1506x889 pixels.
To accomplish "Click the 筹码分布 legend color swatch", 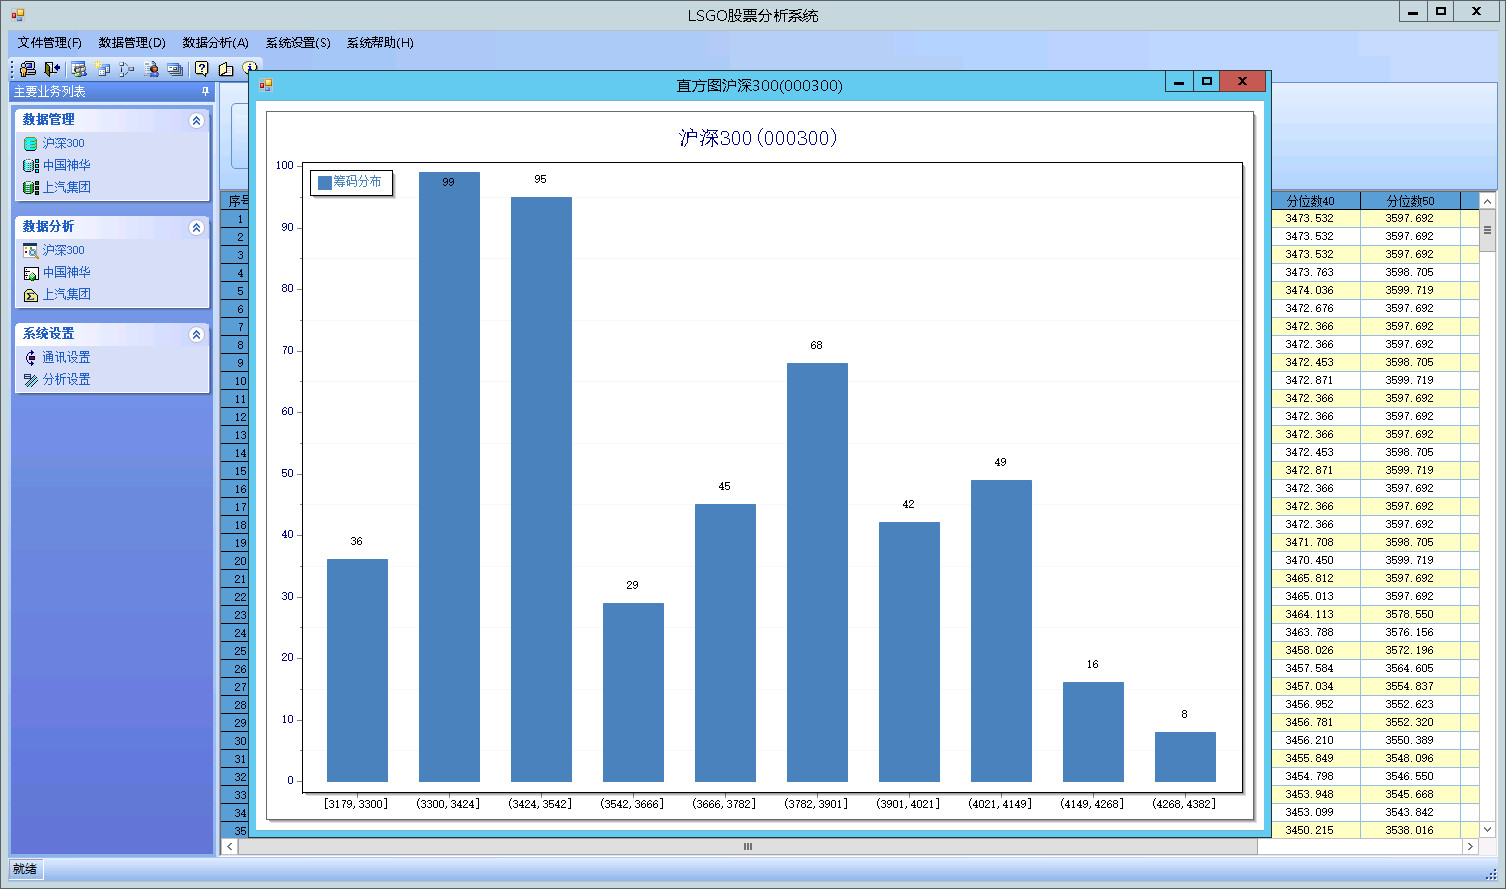I will 324,182.
